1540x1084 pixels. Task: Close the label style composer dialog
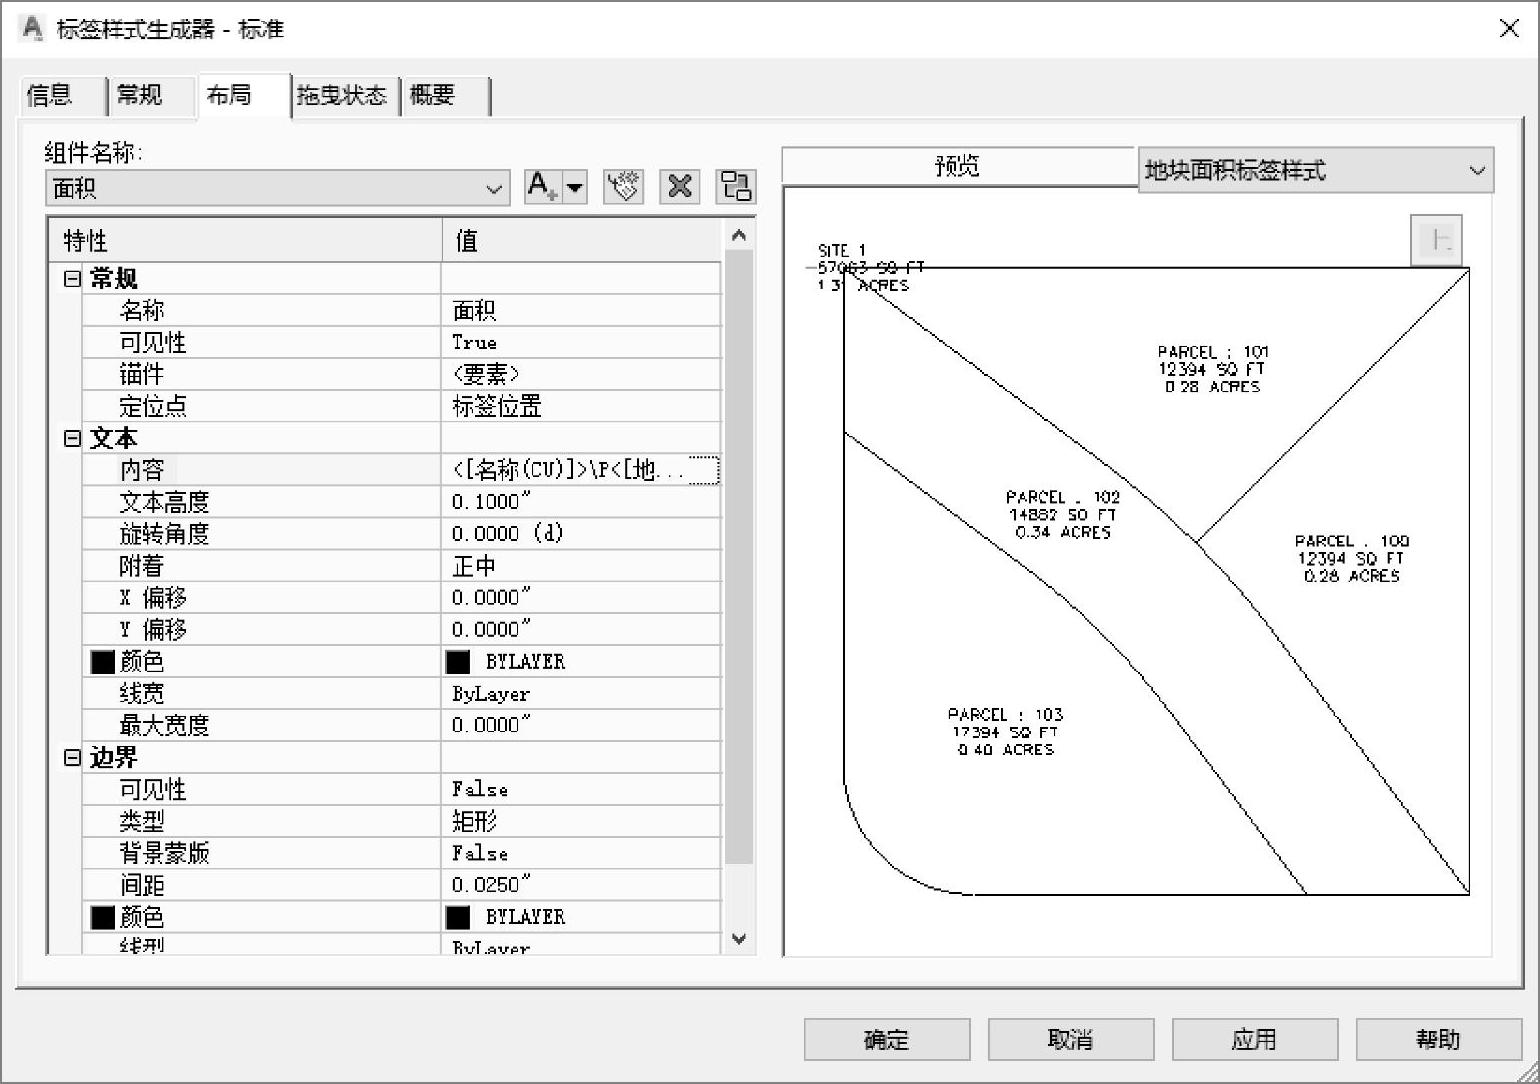1509,29
